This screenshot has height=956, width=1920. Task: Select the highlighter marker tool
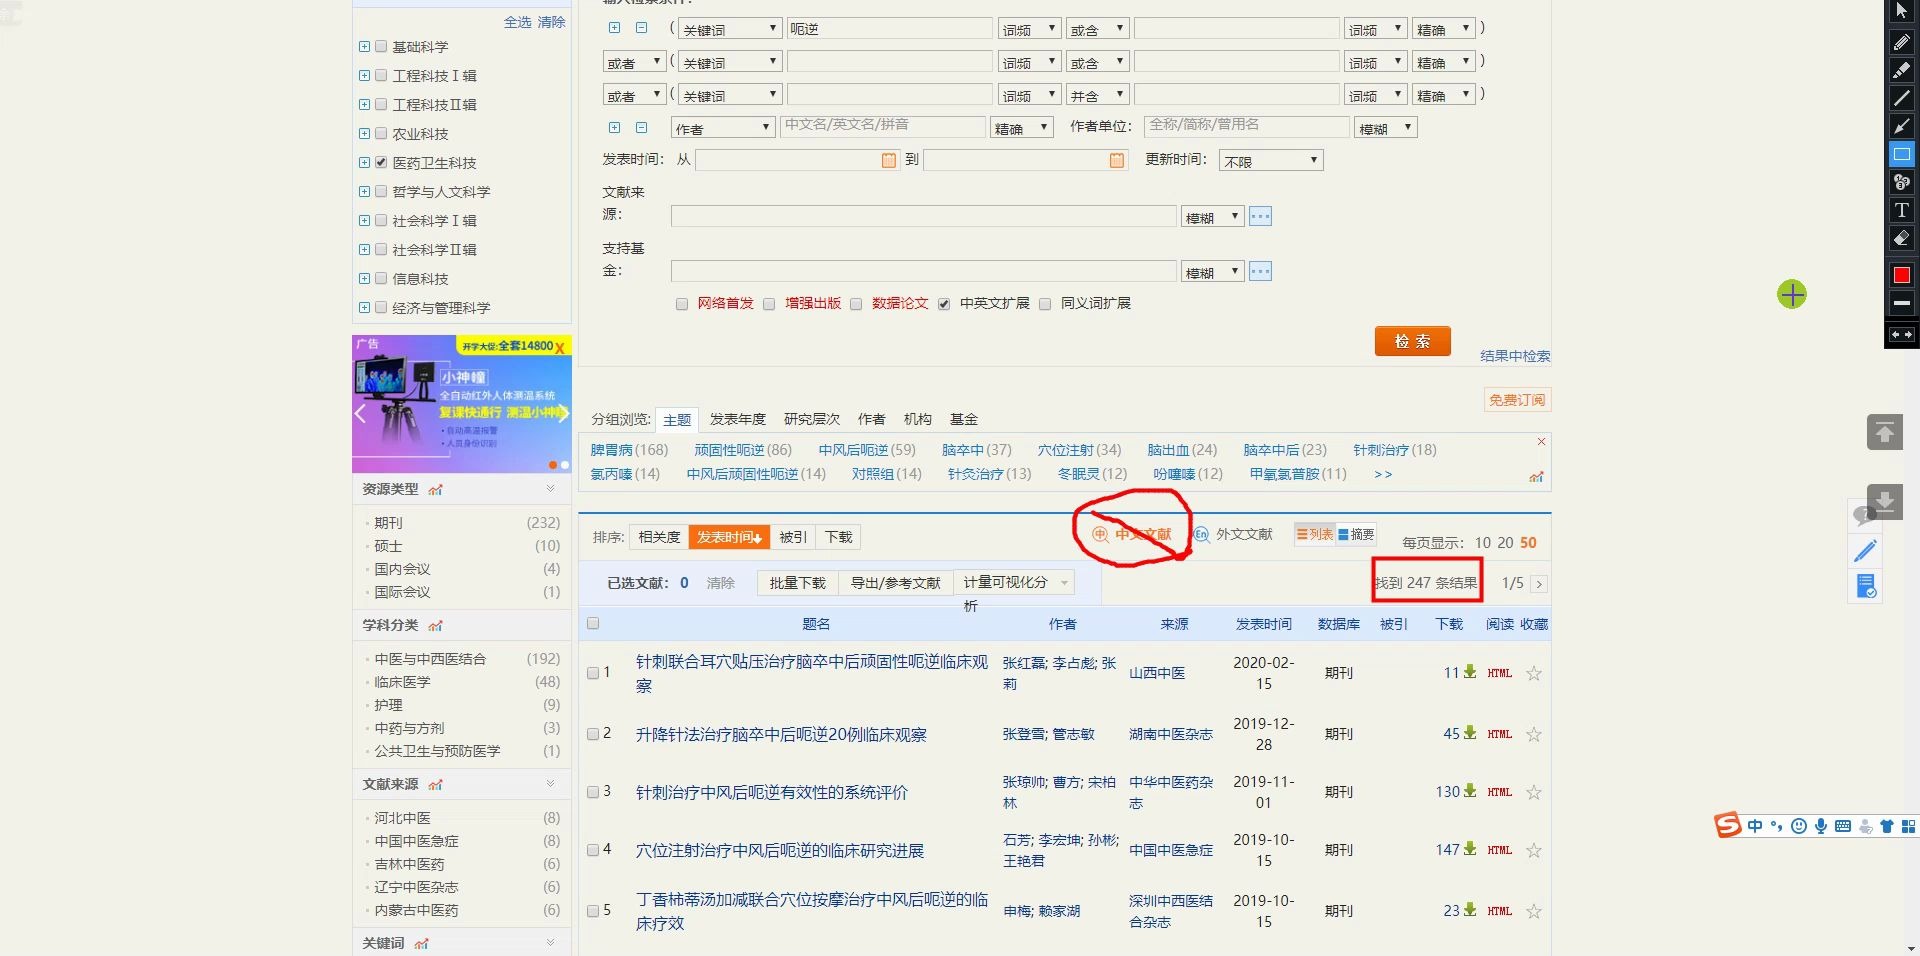tap(1901, 70)
